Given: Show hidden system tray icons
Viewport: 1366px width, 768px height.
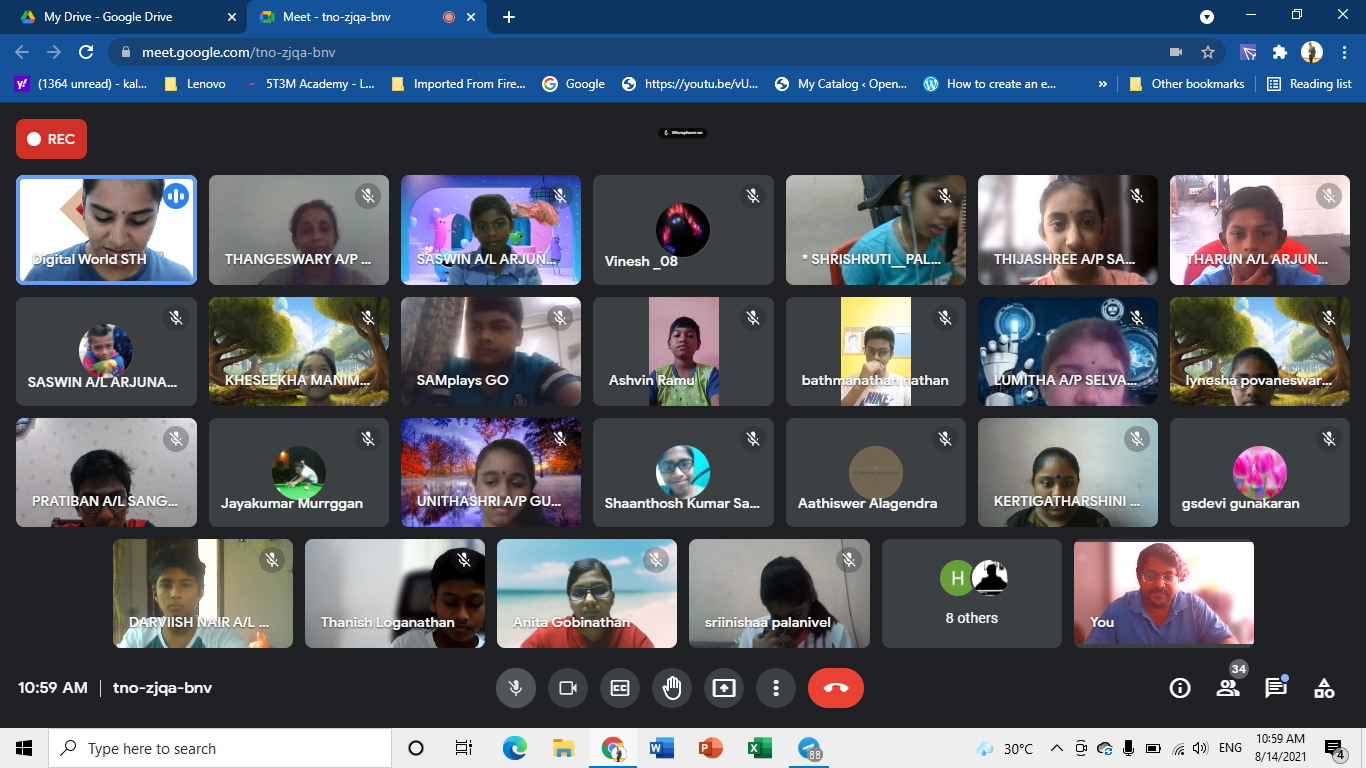Looking at the screenshot, I should 1056,748.
